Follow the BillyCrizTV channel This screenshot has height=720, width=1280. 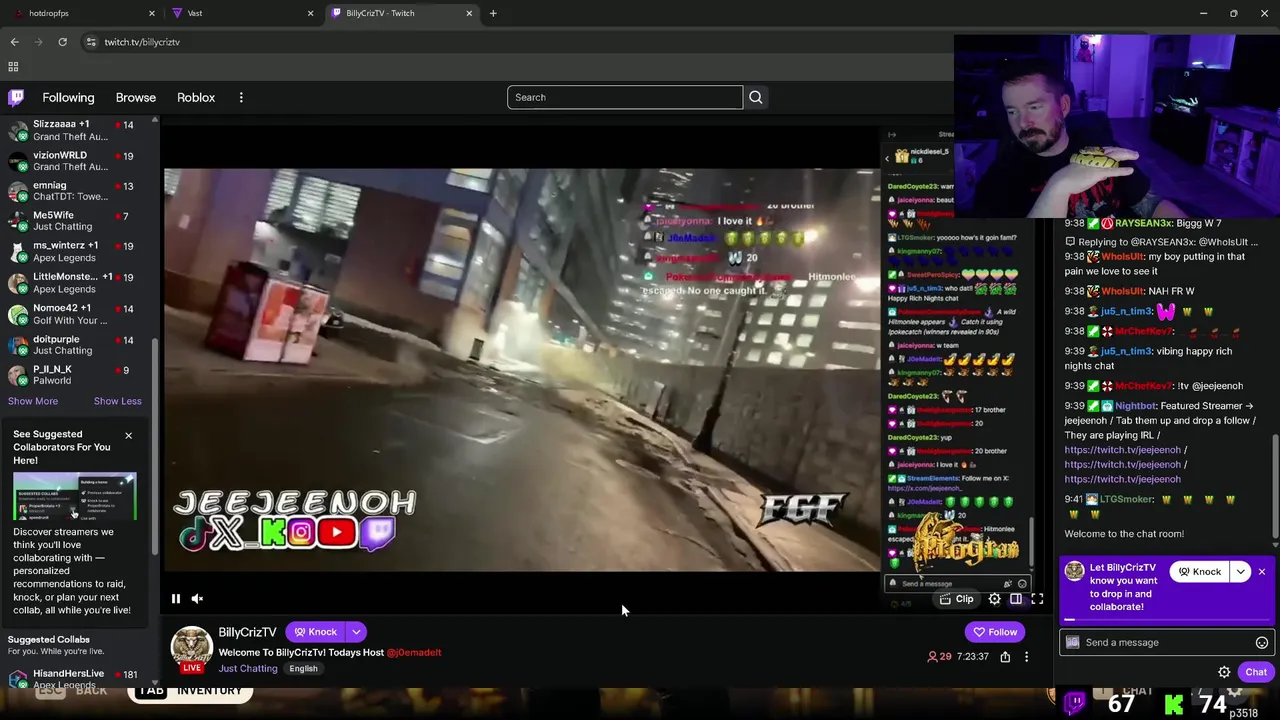click(995, 632)
